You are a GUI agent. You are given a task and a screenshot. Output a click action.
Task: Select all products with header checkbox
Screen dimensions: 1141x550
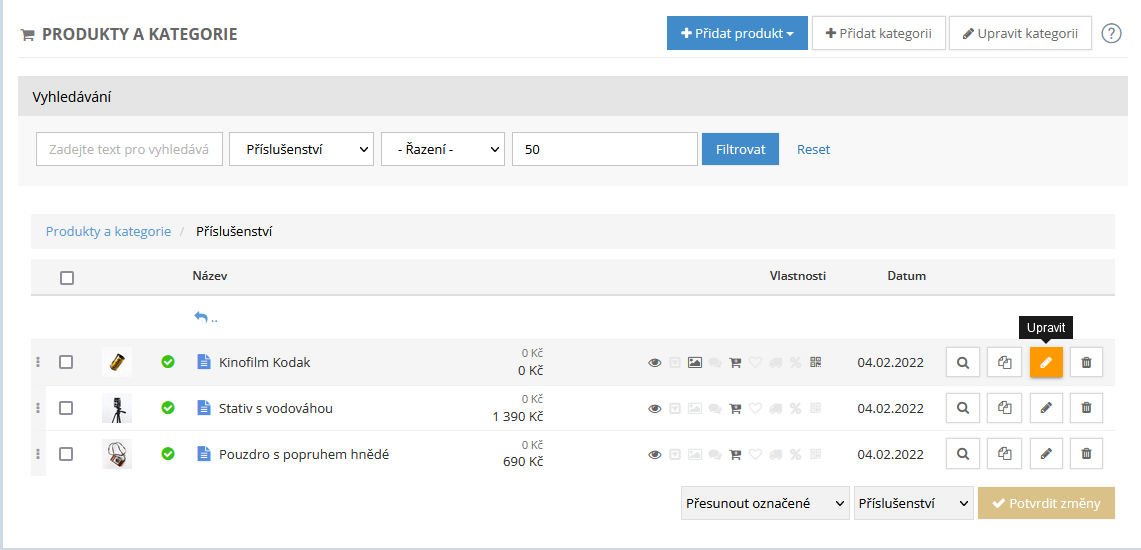click(67, 278)
